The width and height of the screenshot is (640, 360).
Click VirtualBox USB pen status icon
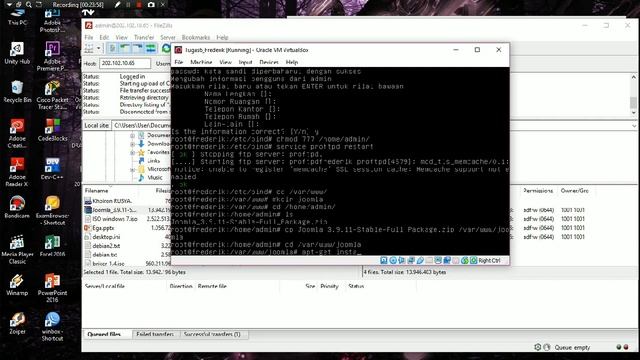420,260
